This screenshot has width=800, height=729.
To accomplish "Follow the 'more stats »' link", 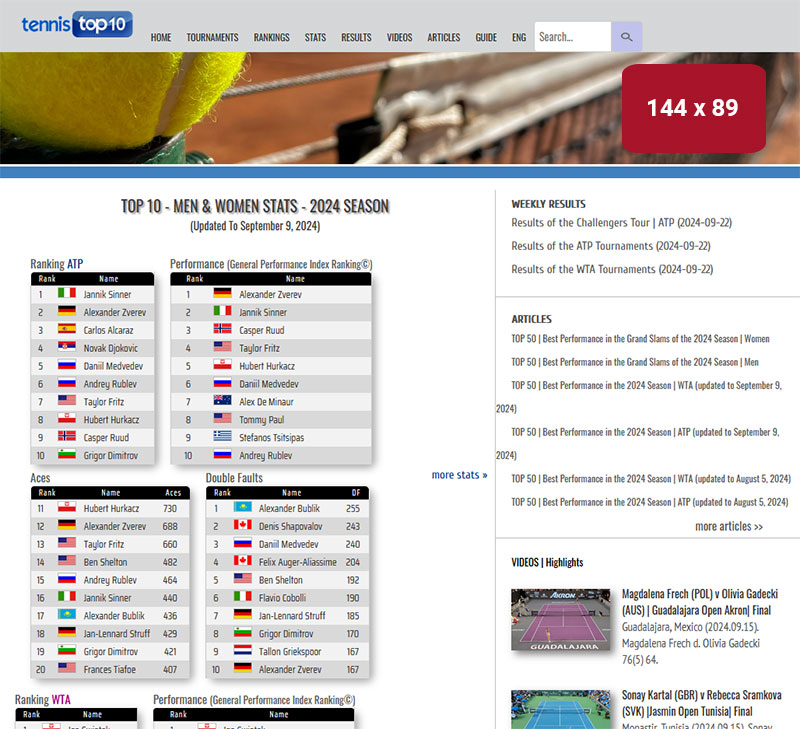I will click(x=459, y=475).
